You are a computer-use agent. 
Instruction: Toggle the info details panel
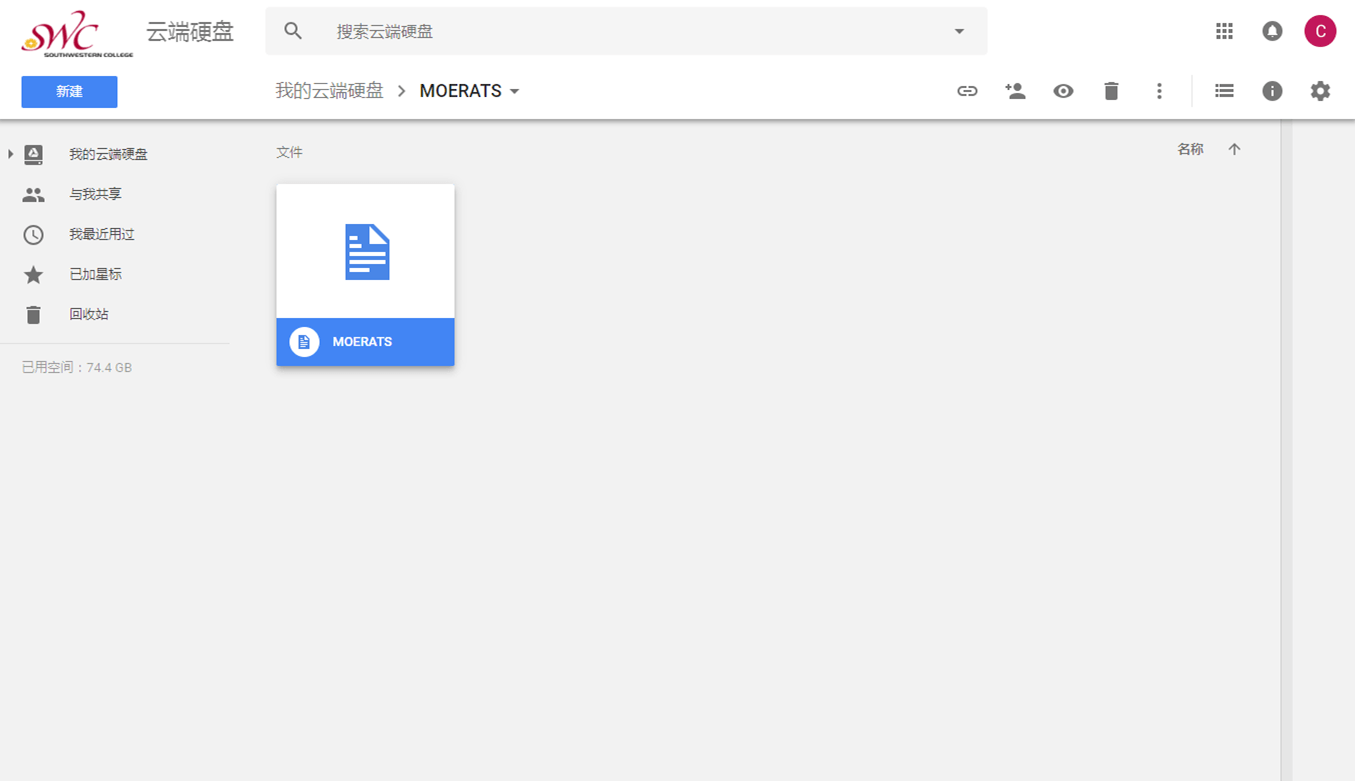tap(1272, 91)
